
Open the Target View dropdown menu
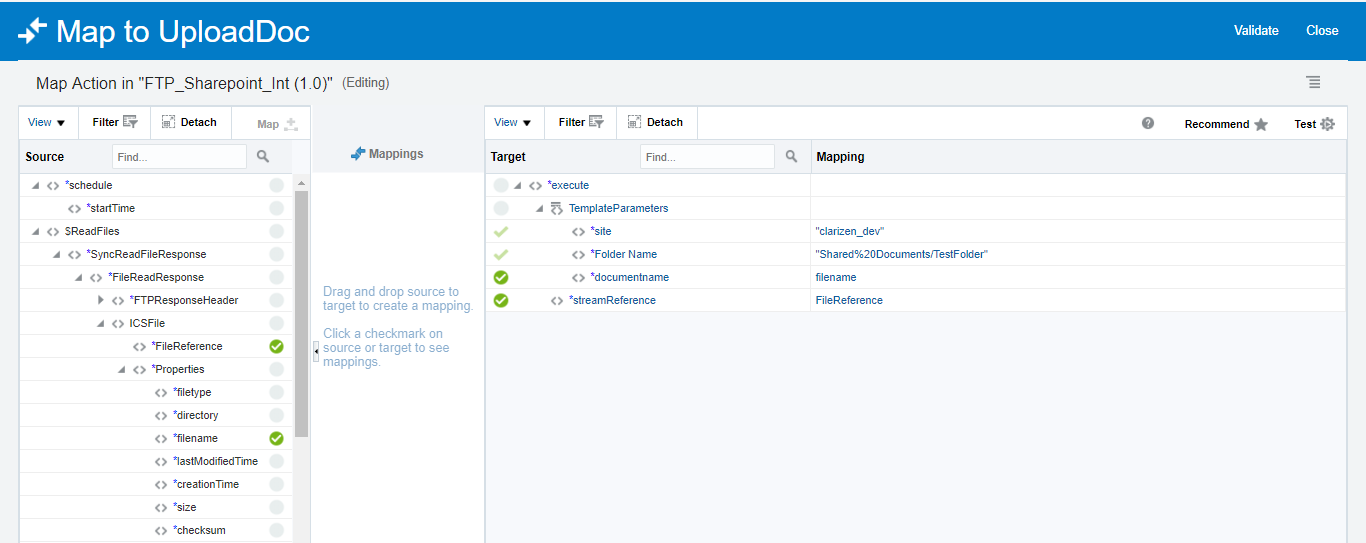click(x=513, y=123)
